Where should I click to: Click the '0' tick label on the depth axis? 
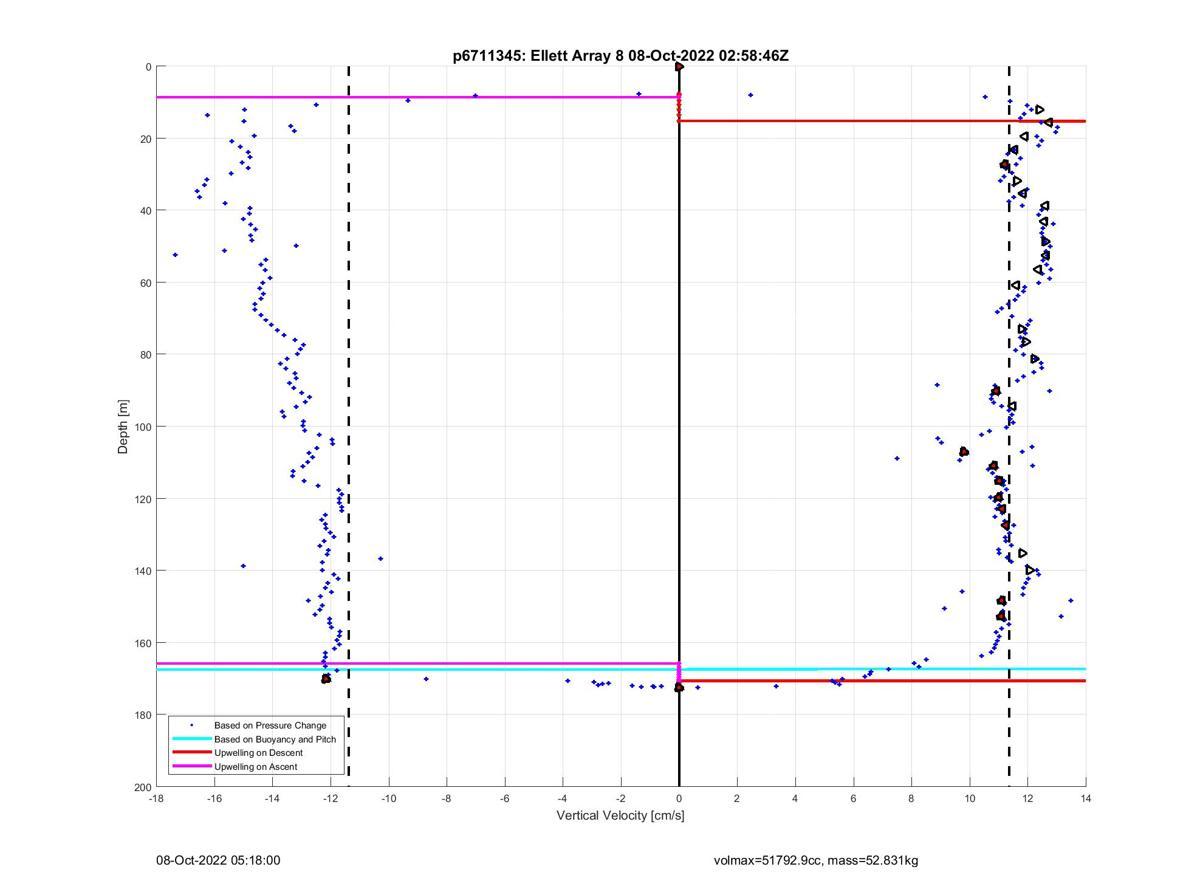(x=148, y=67)
